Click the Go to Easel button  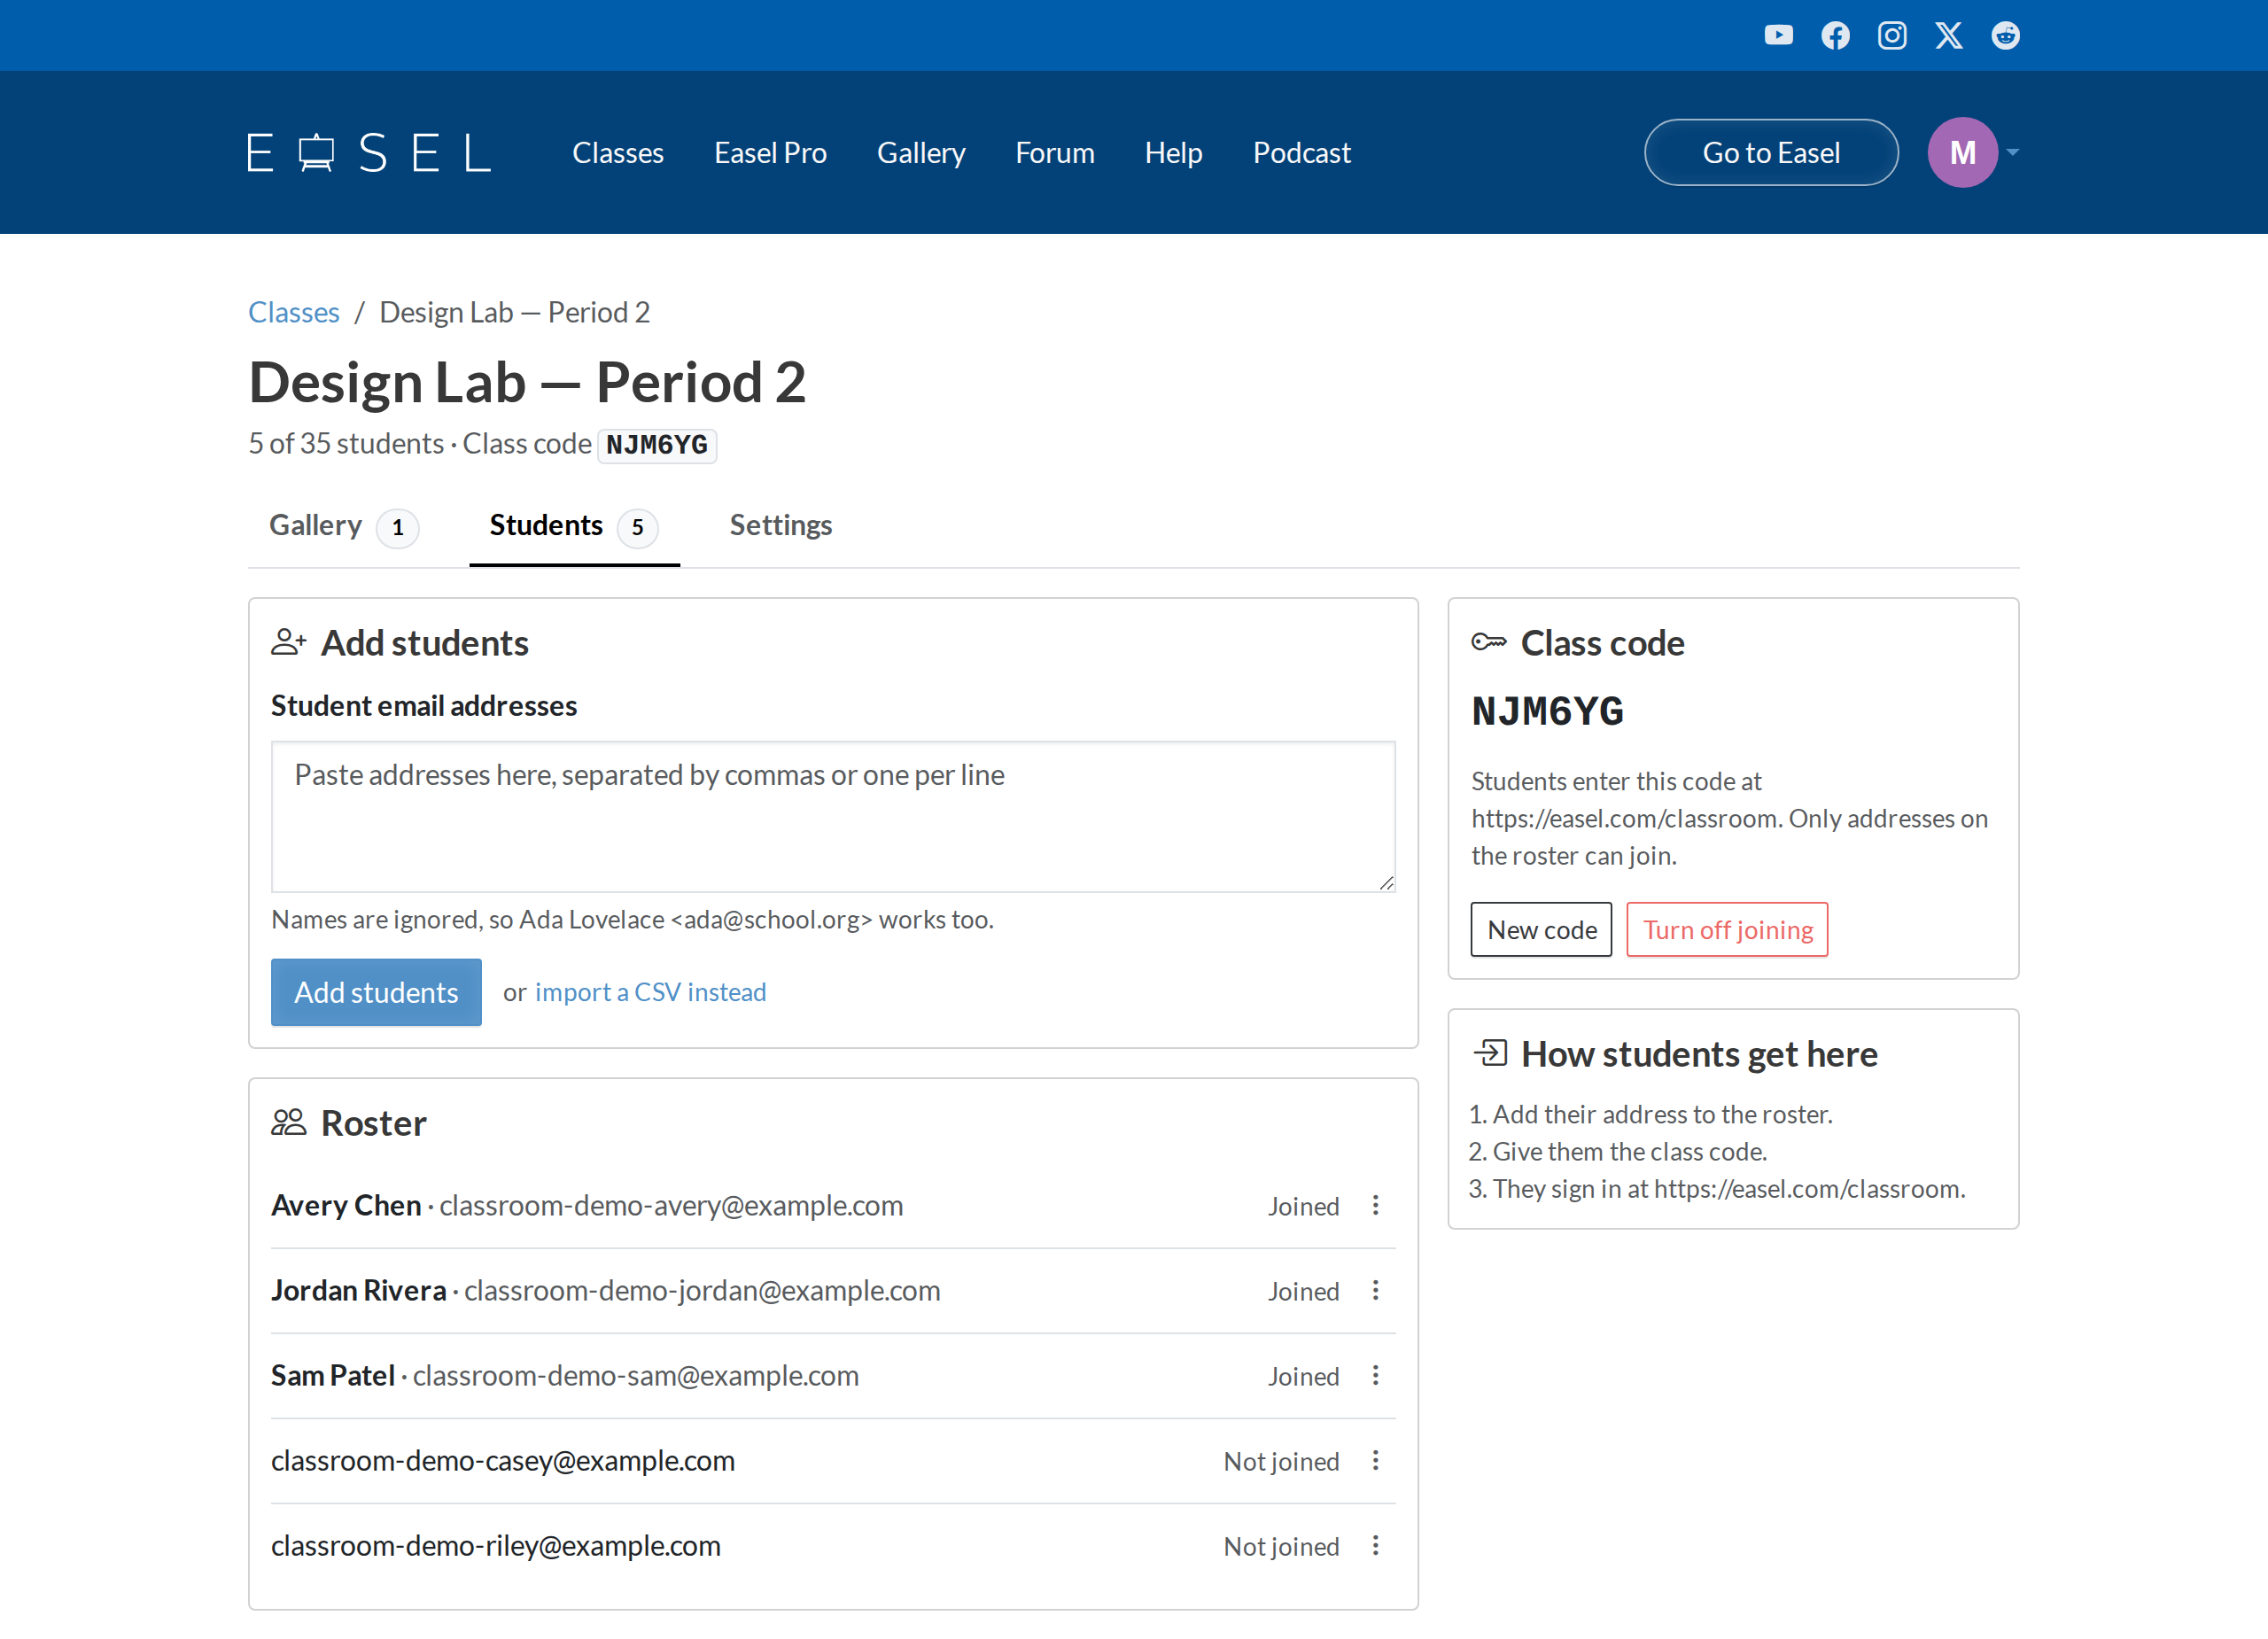click(1771, 153)
